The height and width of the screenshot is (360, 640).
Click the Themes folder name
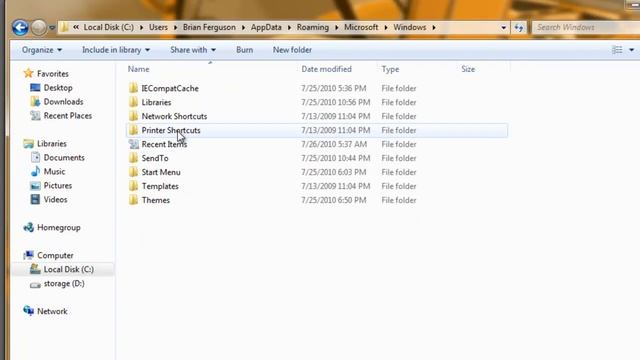point(156,200)
